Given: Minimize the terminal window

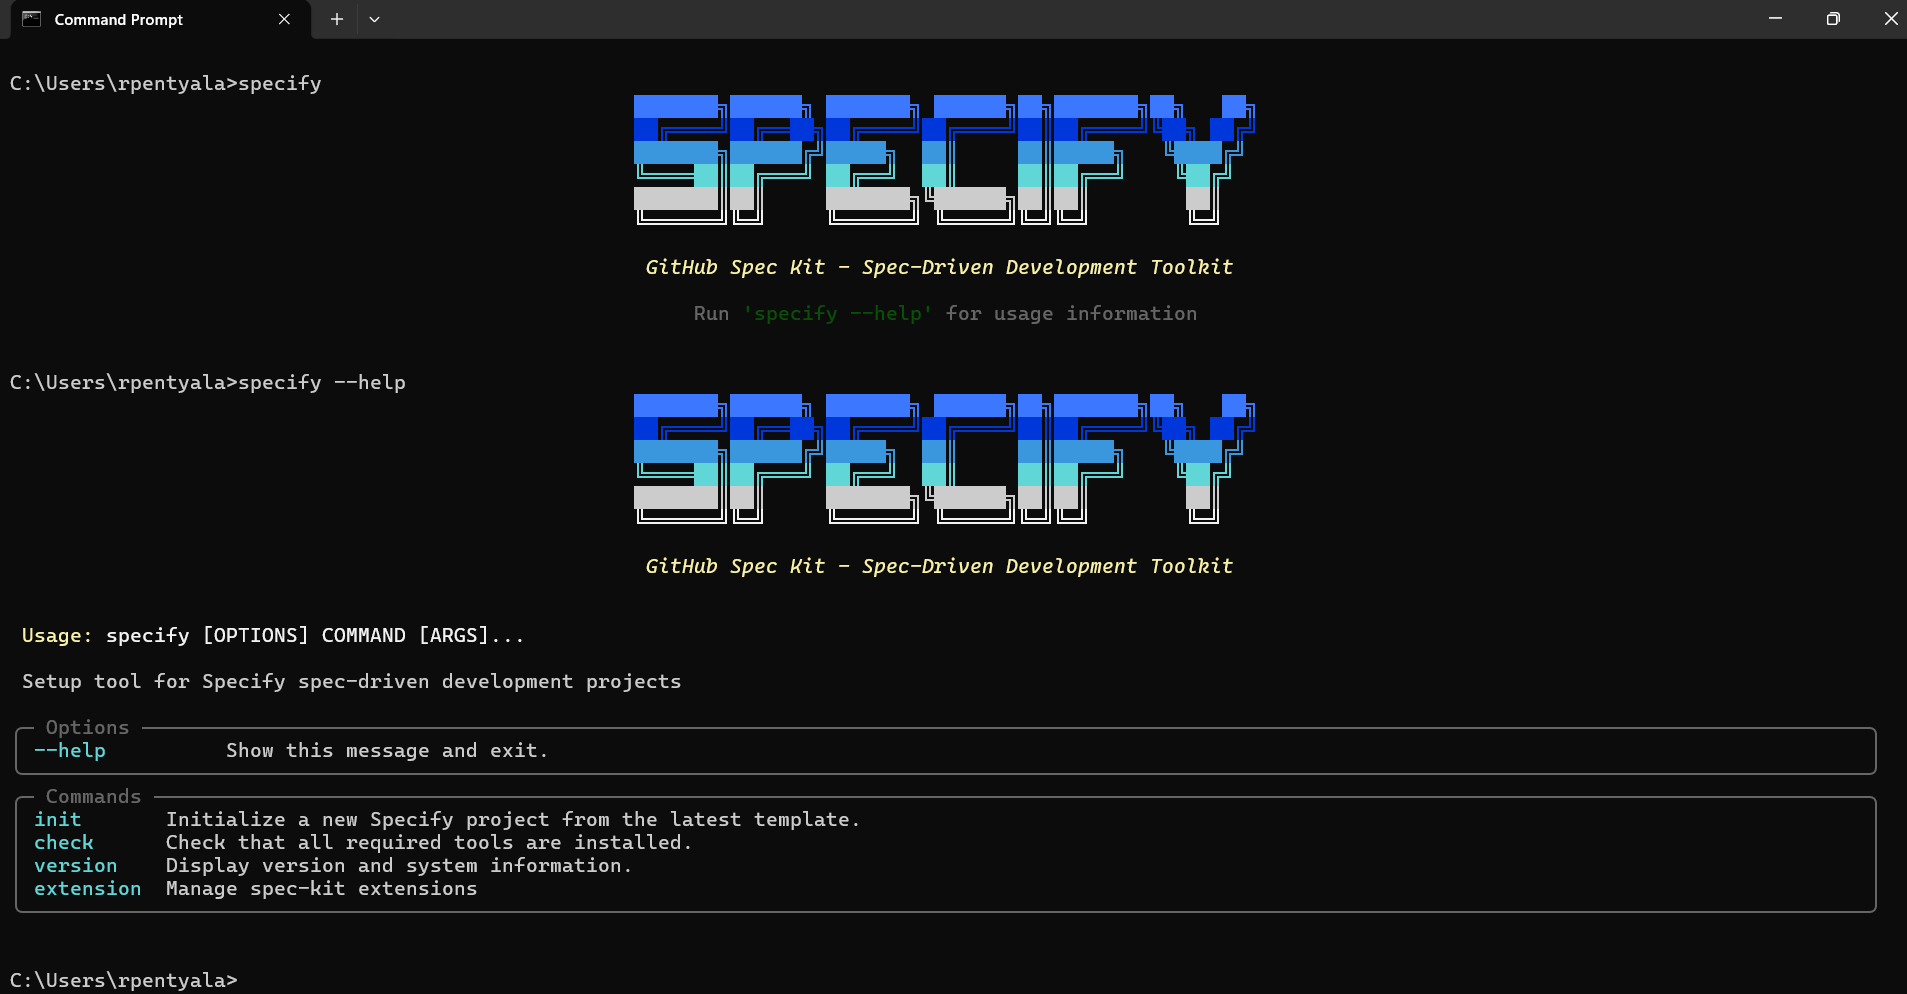Looking at the screenshot, I should (1775, 19).
